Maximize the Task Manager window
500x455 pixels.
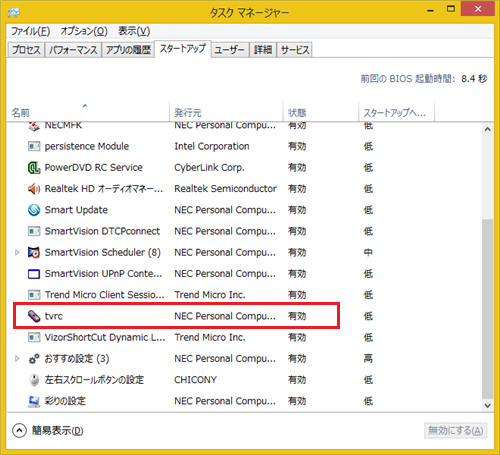pos(451,9)
